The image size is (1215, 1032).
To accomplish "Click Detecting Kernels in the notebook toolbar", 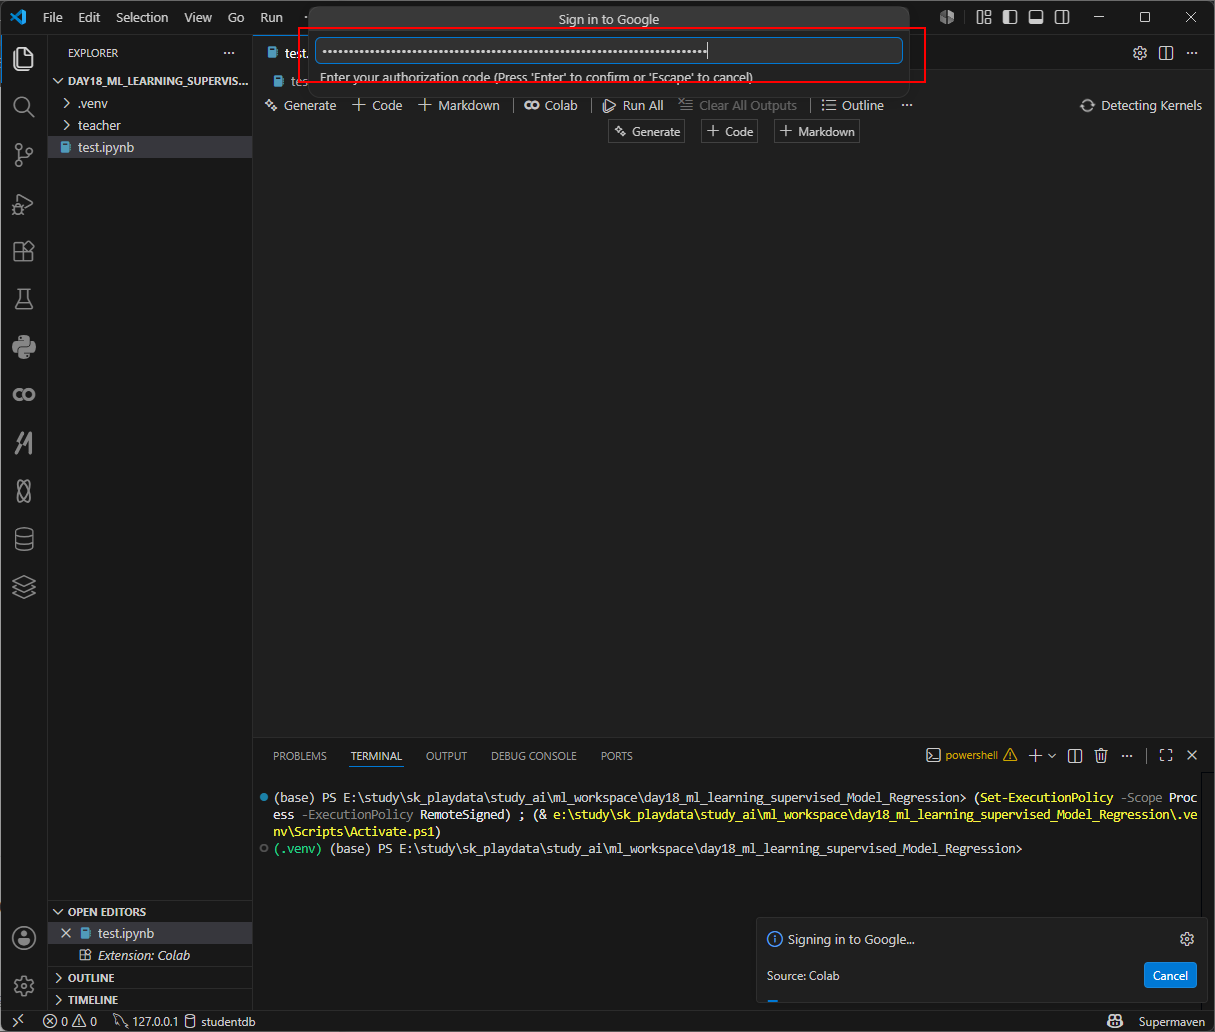I will [1141, 105].
